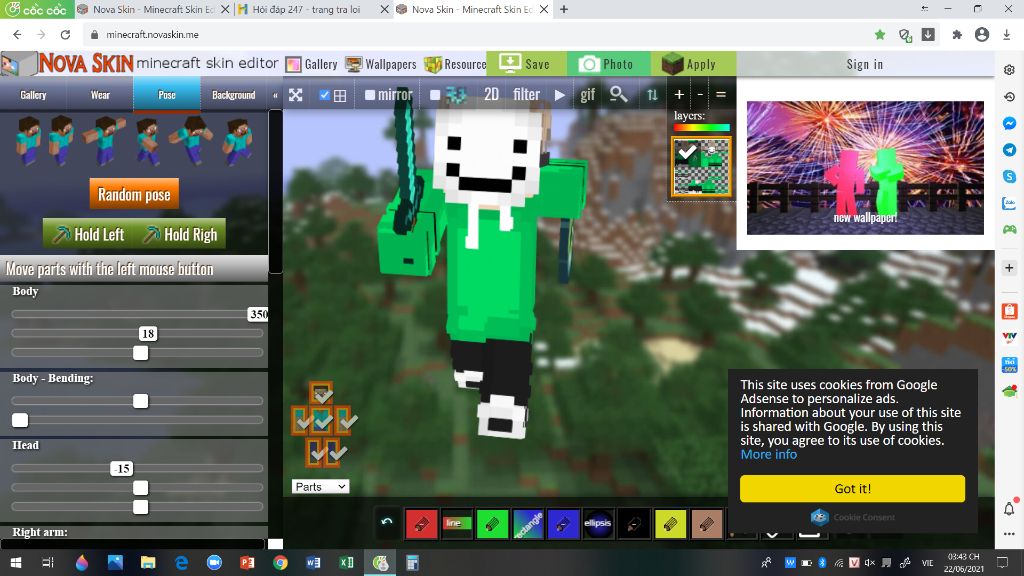Click the undo arrow in toolbar

pos(387,522)
